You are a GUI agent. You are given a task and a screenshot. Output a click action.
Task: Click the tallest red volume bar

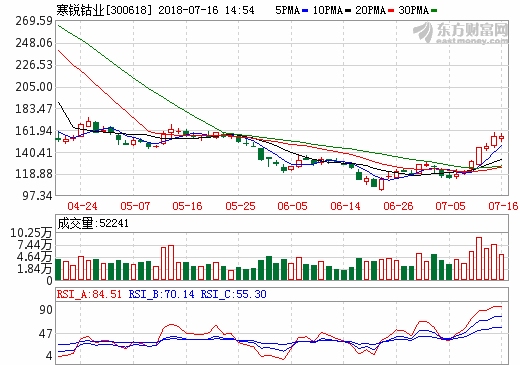479,259
